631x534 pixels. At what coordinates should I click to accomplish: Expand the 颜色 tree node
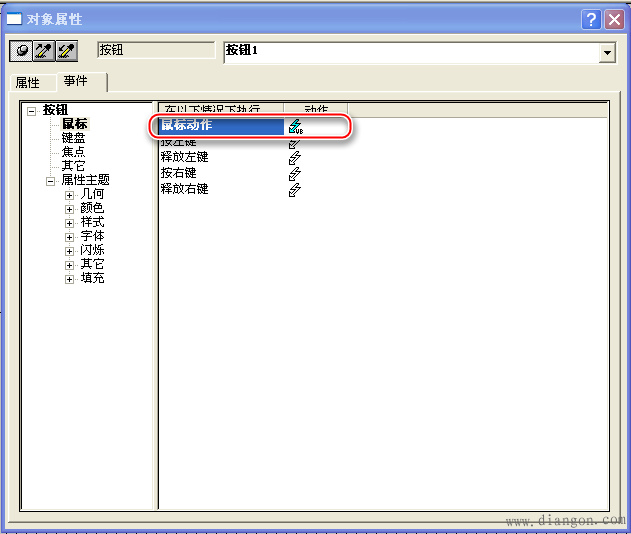coord(69,208)
